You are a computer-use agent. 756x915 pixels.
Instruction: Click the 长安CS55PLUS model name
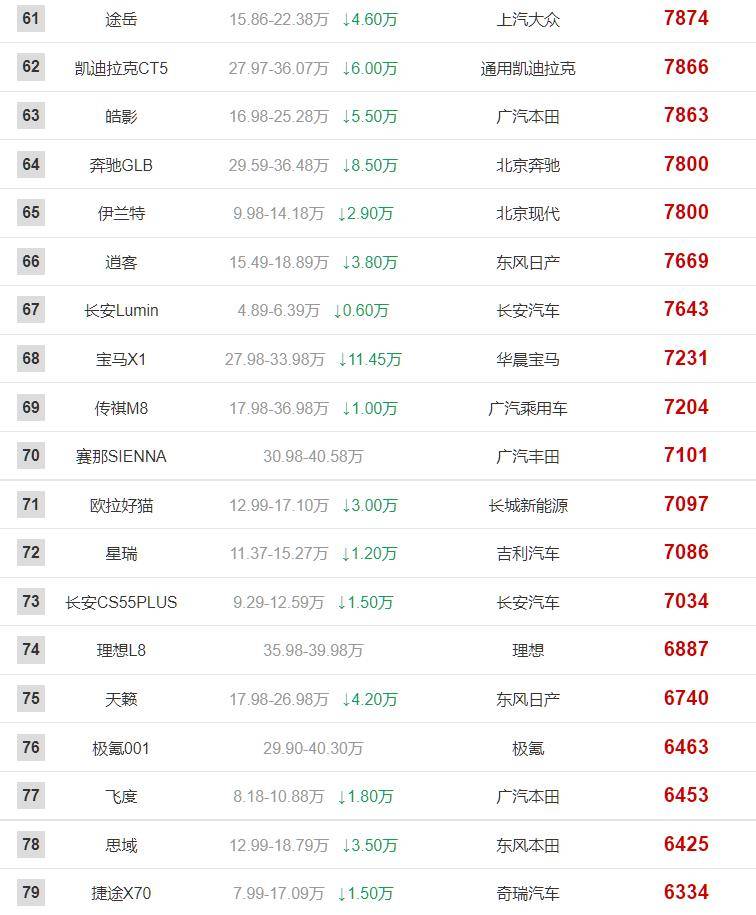[x=121, y=602]
